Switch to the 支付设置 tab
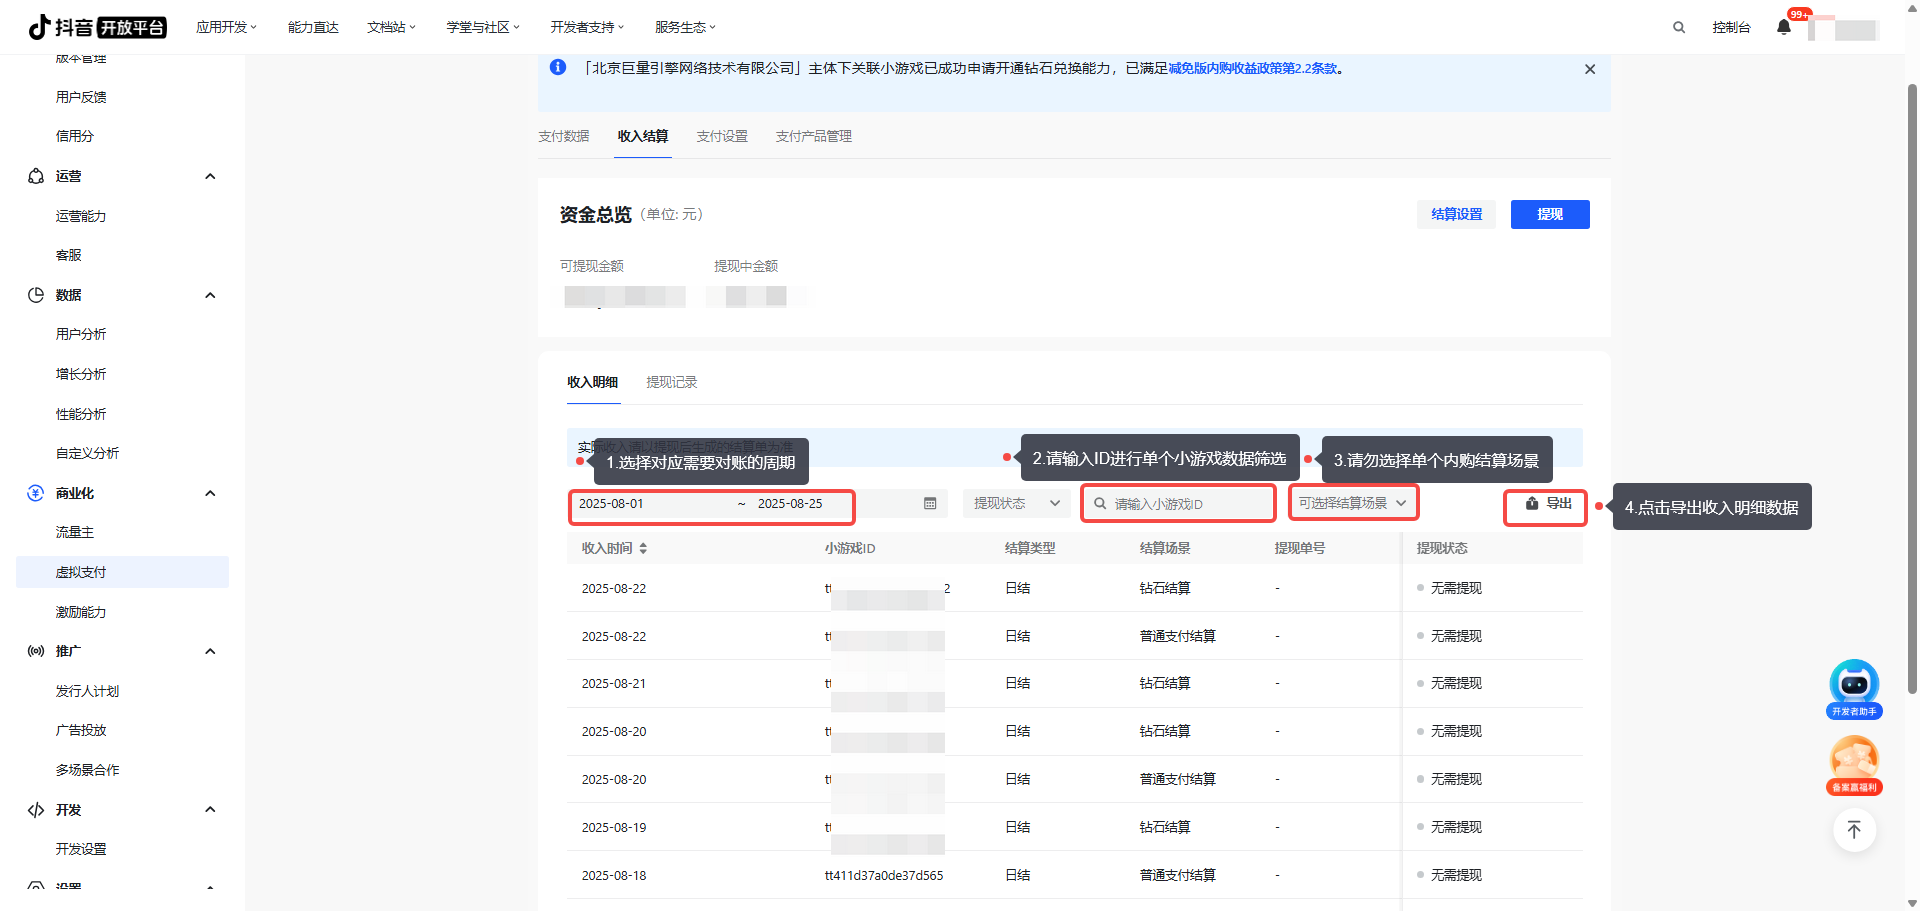The image size is (1920, 911). coord(722,136)
